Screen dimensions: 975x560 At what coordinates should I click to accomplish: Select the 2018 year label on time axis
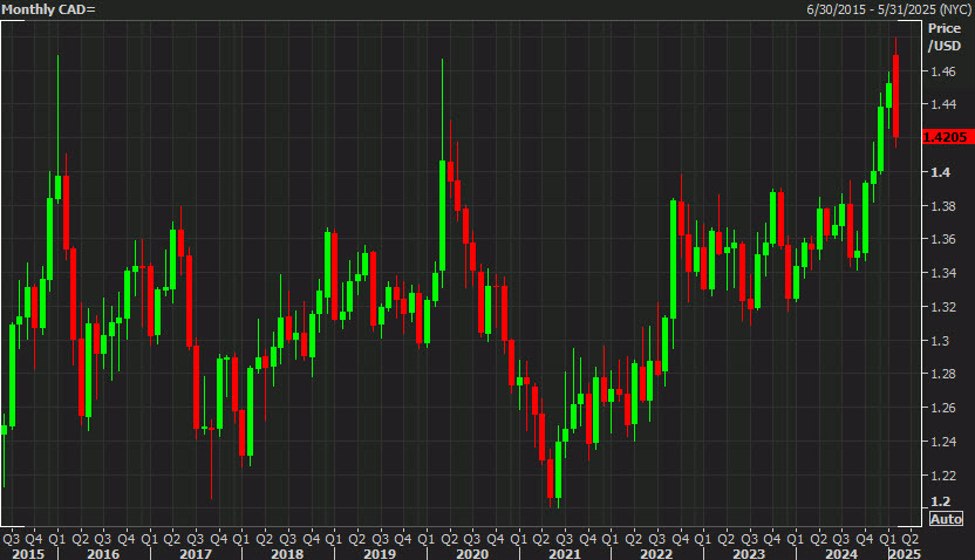pyautogui.click(x=287, y=552)
